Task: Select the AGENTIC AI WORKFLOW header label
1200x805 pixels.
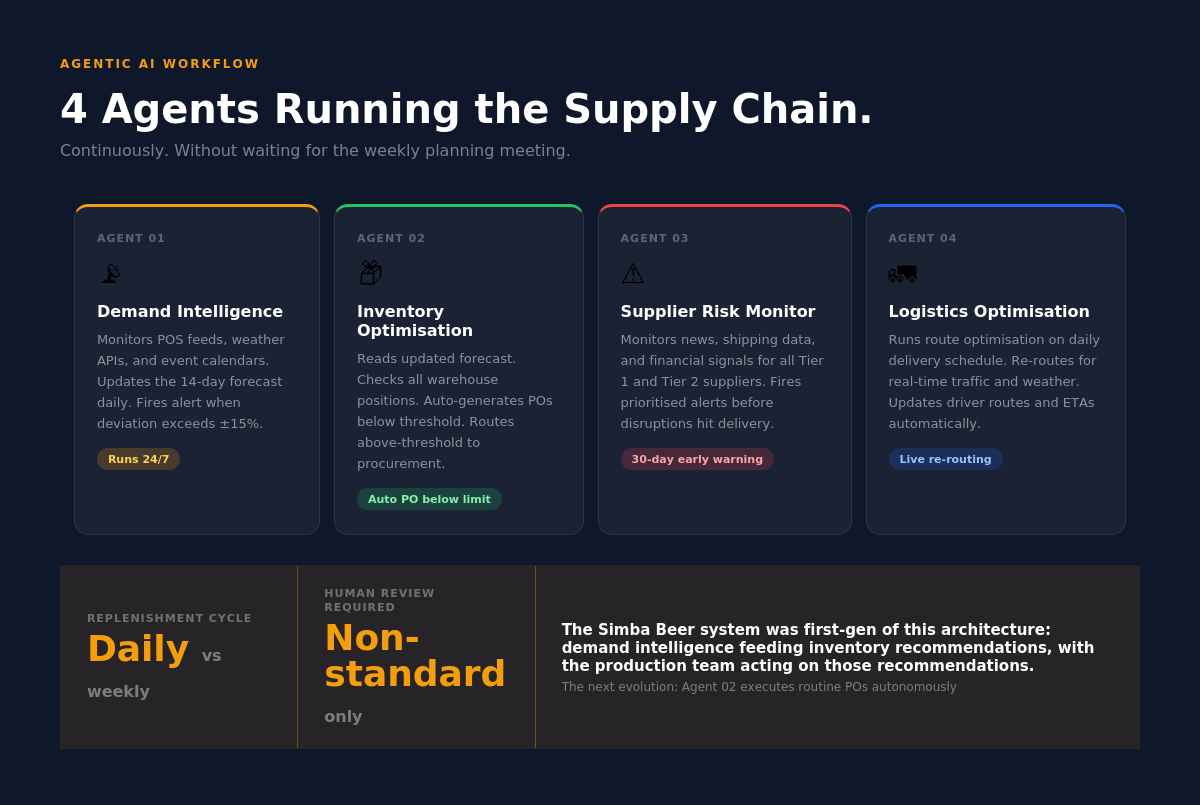Action: (160, 64)
